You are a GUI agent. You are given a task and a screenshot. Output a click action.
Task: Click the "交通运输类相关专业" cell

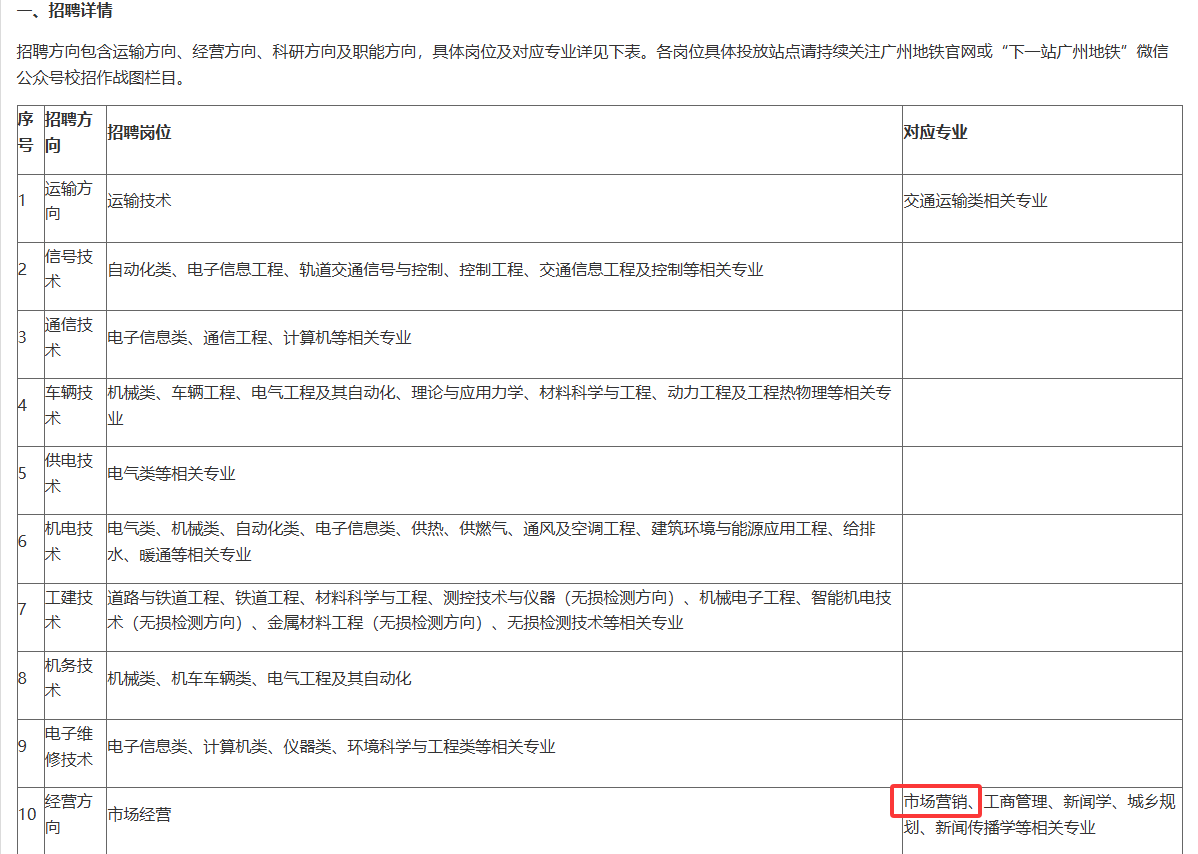(x=975, y=200)
